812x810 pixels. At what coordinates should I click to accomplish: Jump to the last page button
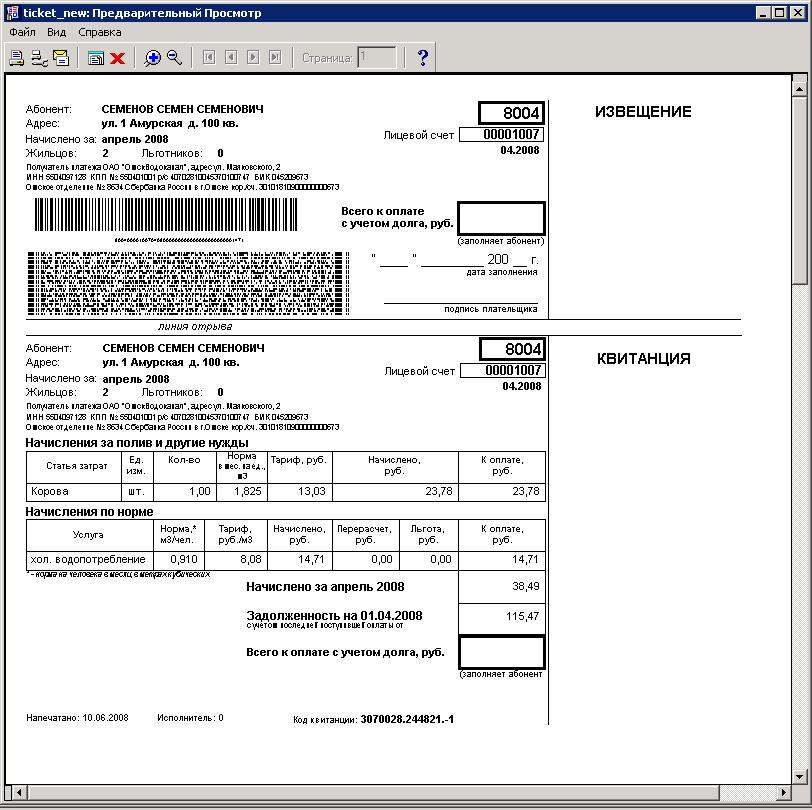[x=275, y=58]
